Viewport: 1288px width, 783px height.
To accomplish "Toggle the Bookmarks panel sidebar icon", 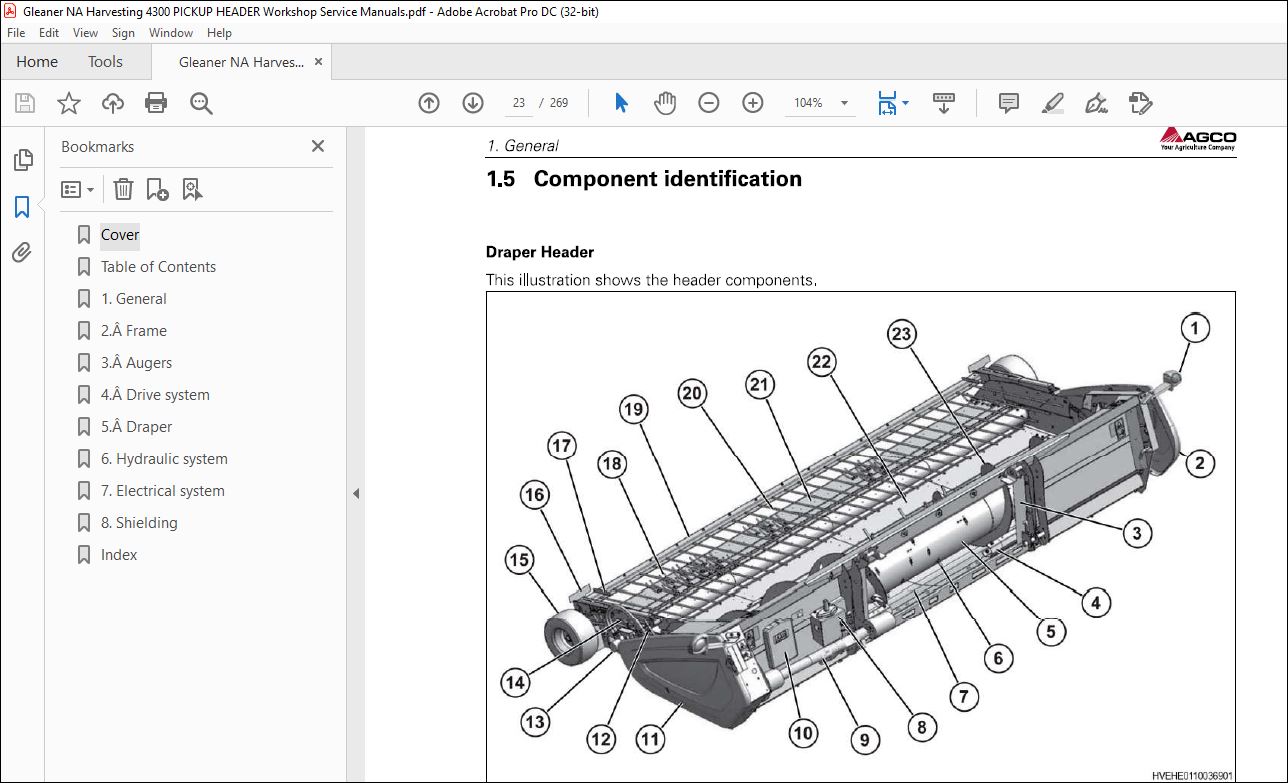I will click(22, 206).
